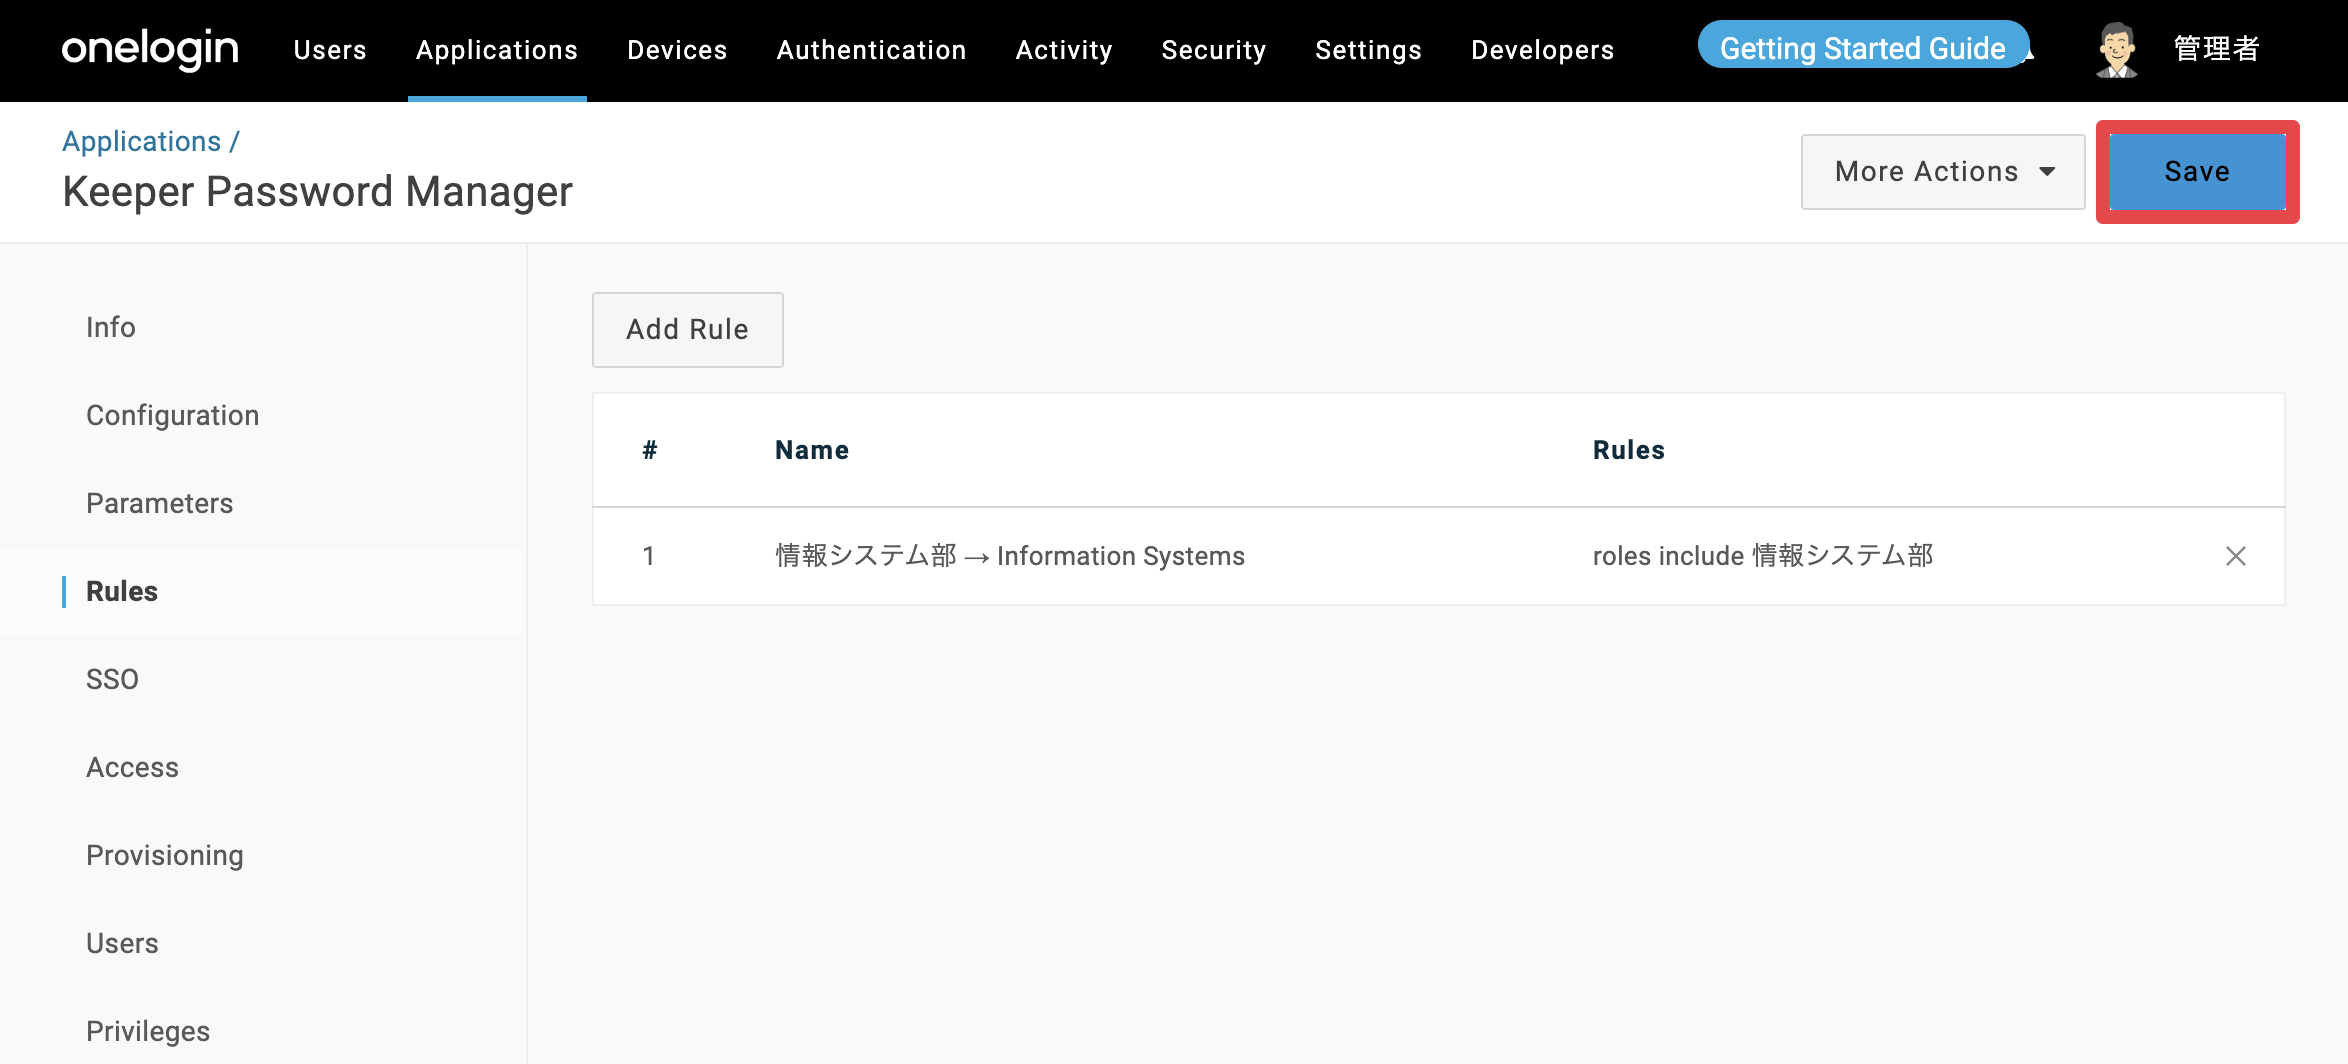This screenshot has width=2348, height=1064.
Task: Open the Activity top menu
Action: click(1064, 50)
